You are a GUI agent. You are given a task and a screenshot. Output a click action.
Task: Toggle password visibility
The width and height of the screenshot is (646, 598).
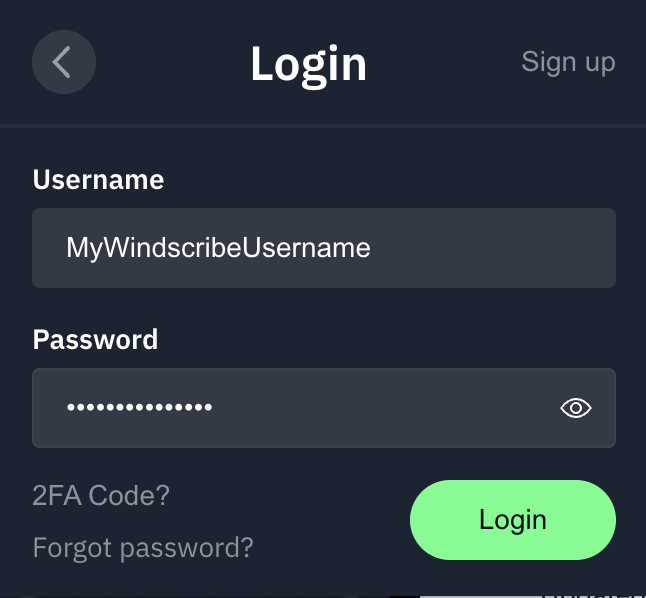[576, 408]
